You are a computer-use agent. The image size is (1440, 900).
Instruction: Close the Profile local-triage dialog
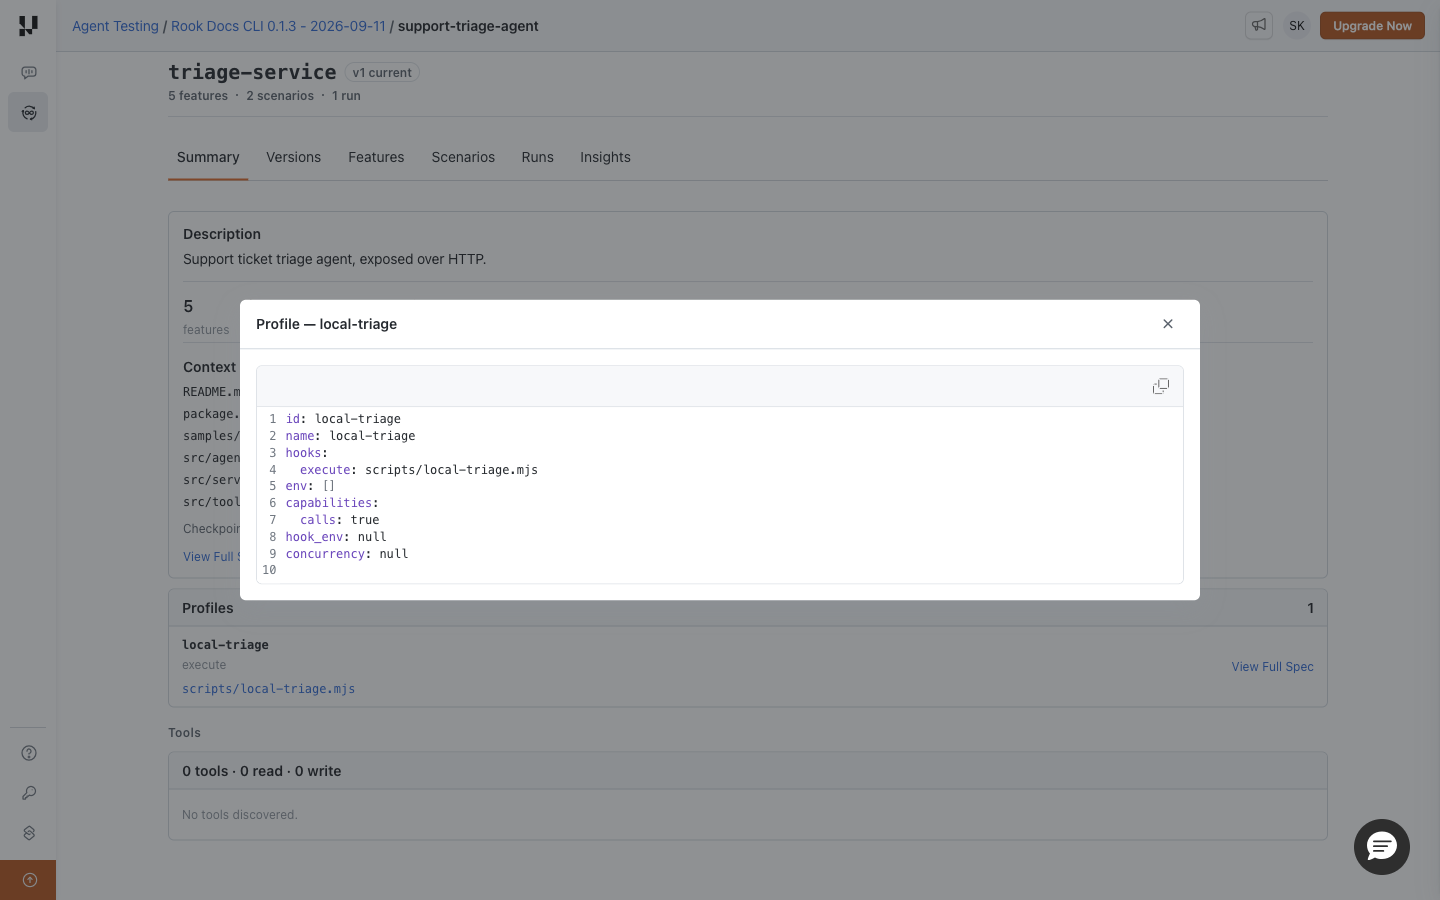click(x=1168, y=324)
